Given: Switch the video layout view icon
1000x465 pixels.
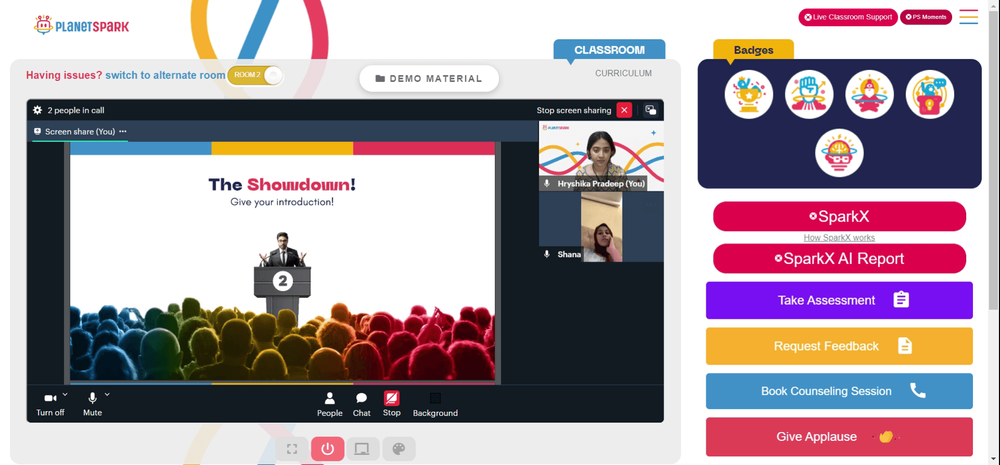Looking at the screenshot, I should tap(651, 110).
